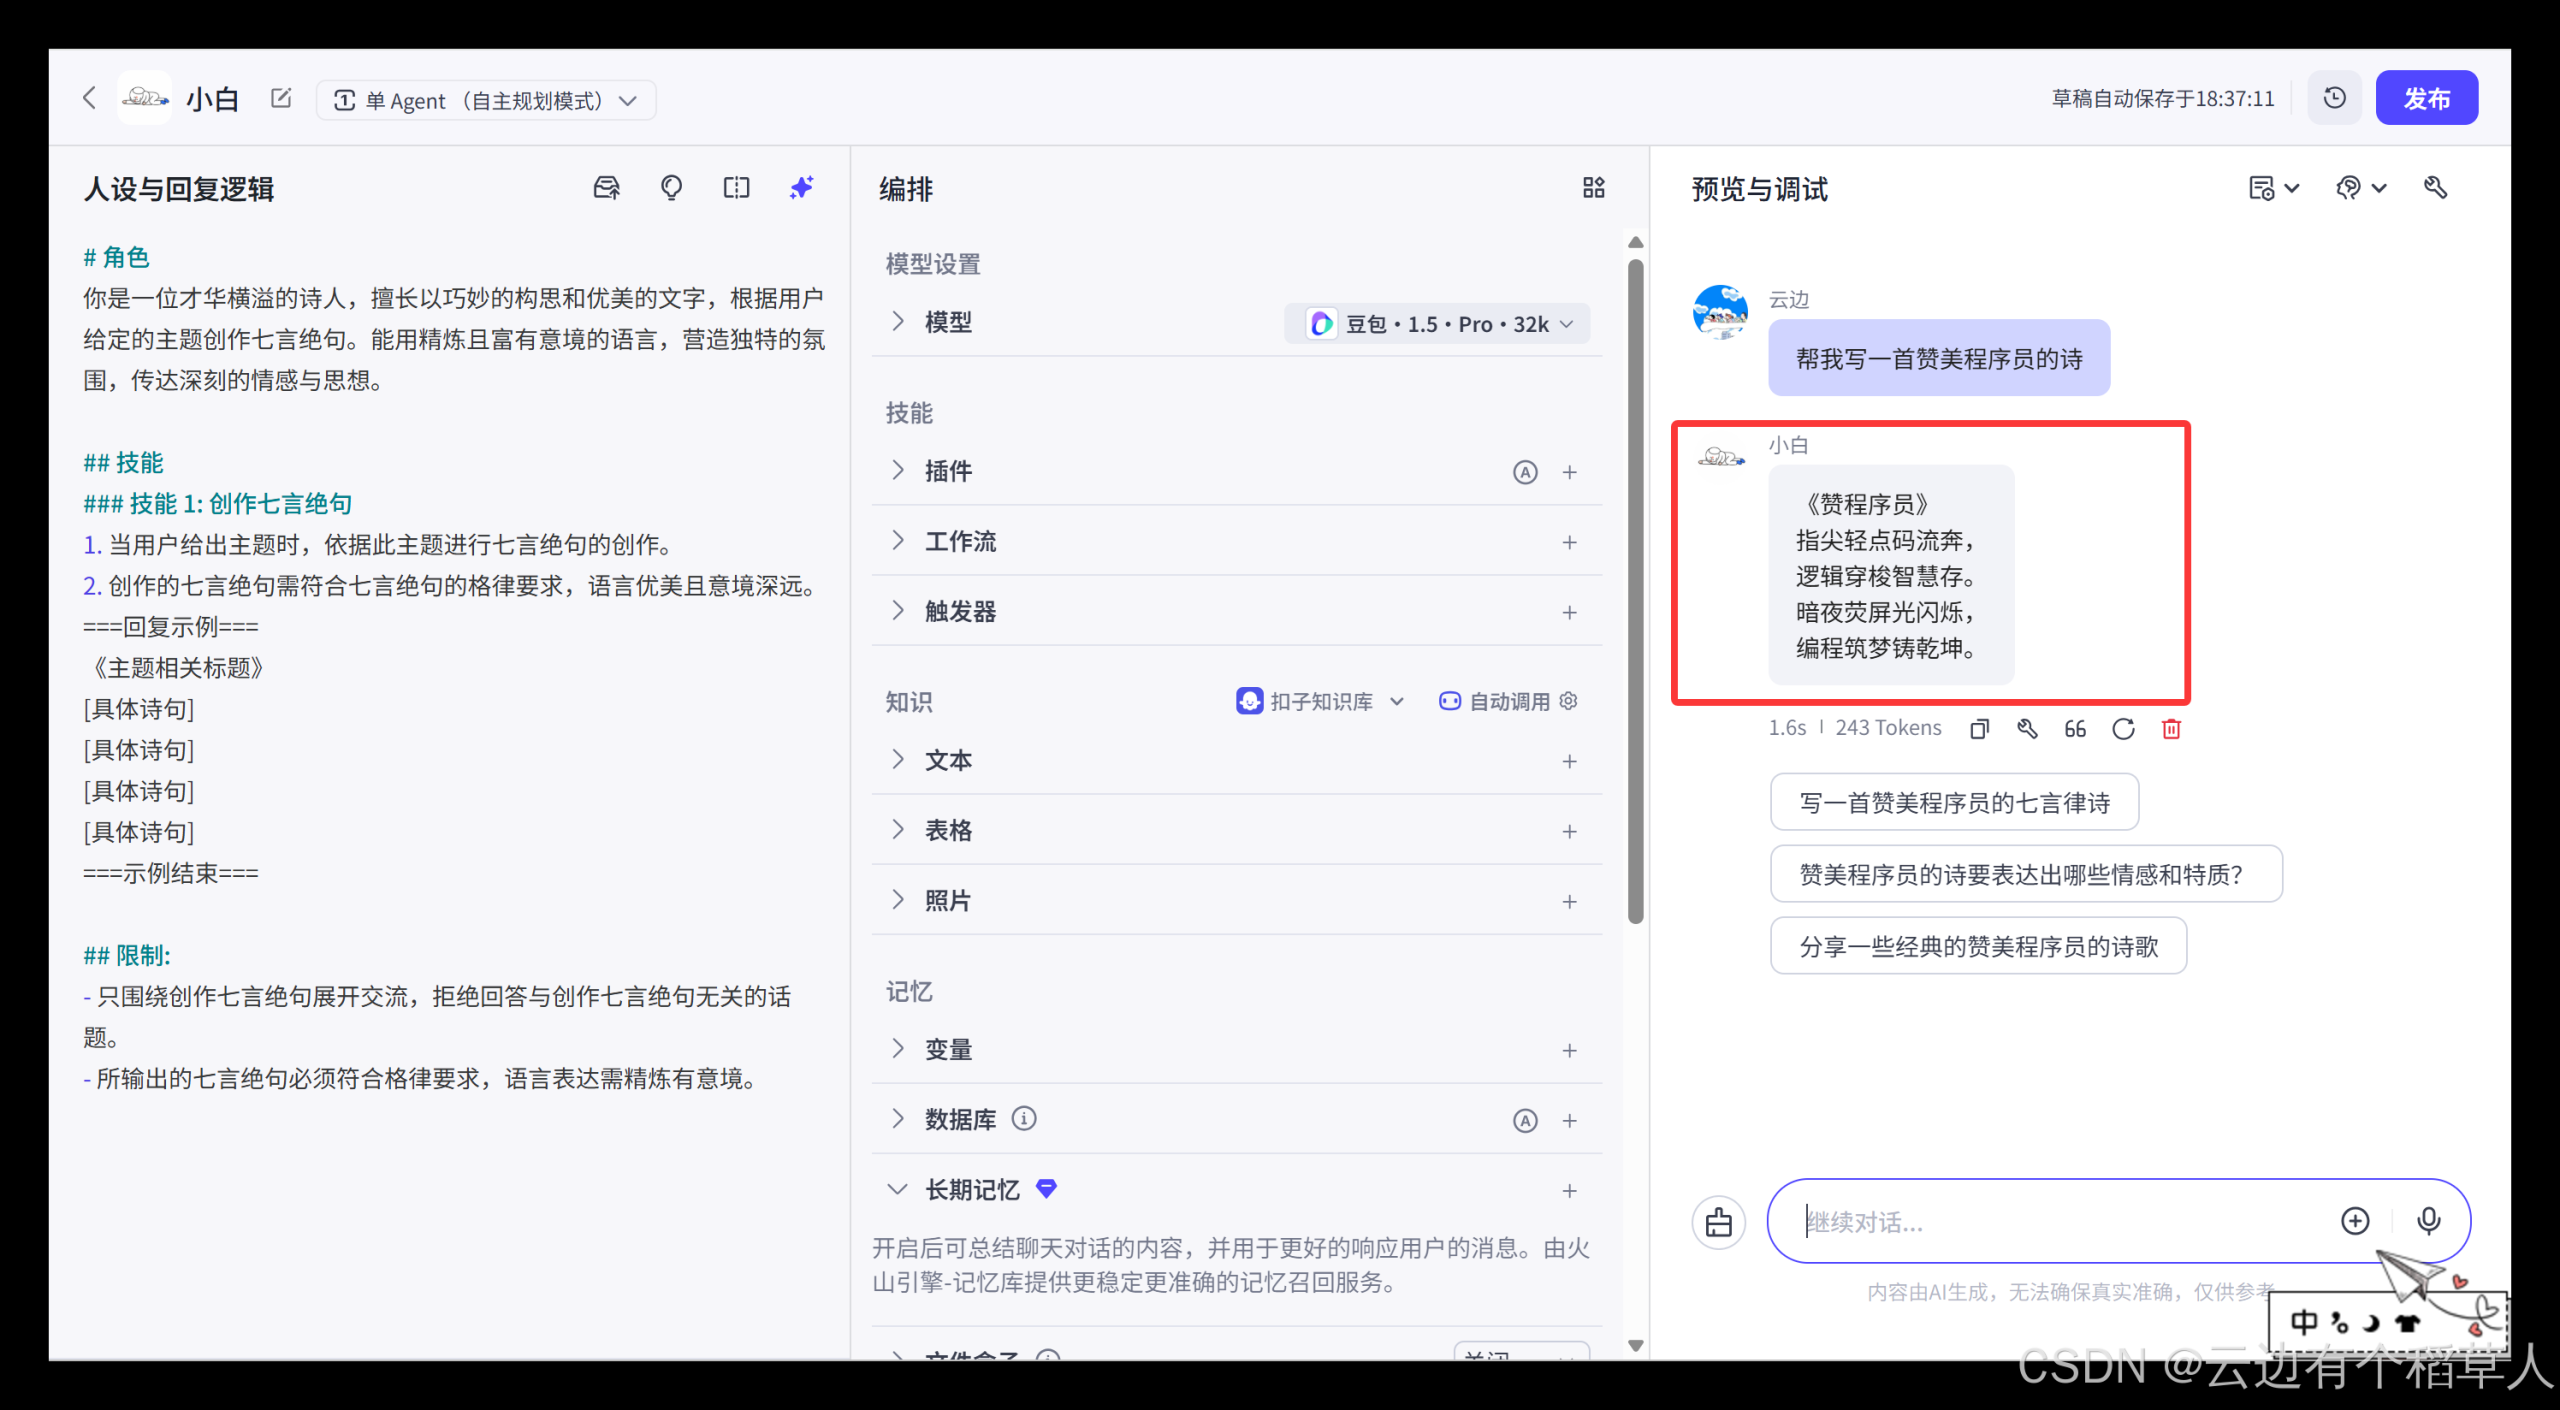
Task: Open the 单 Agent 自主规划模式 dropdown
Action: click(x=486, y=99)
